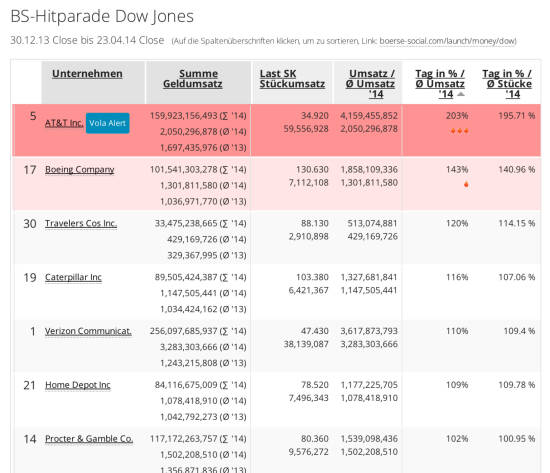
Task: Sort by Tag in % / Ø Stücke '14 header
Action: pos(507,84)
